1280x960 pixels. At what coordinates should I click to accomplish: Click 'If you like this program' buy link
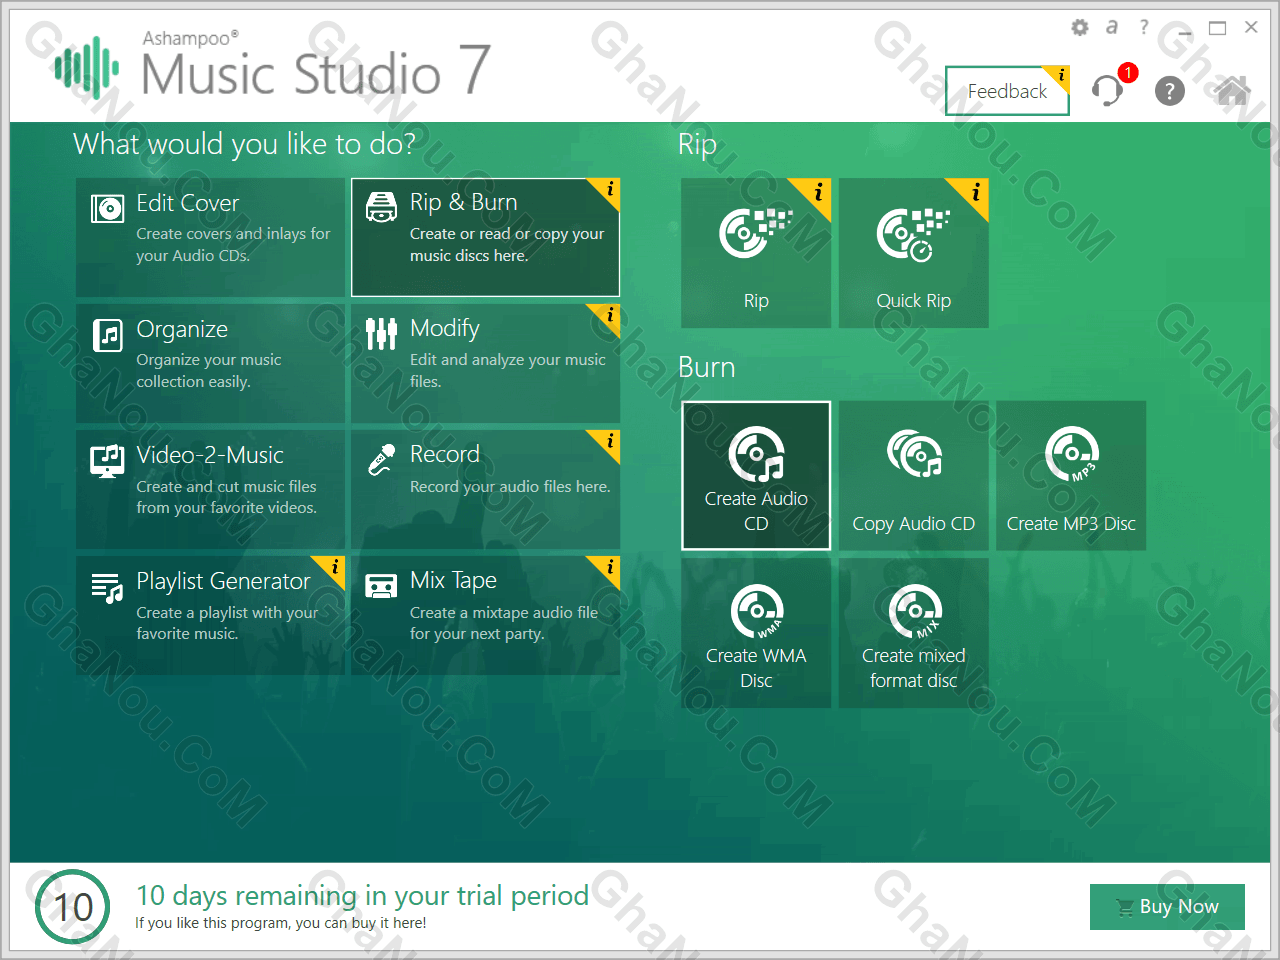[x=281, y=923]
